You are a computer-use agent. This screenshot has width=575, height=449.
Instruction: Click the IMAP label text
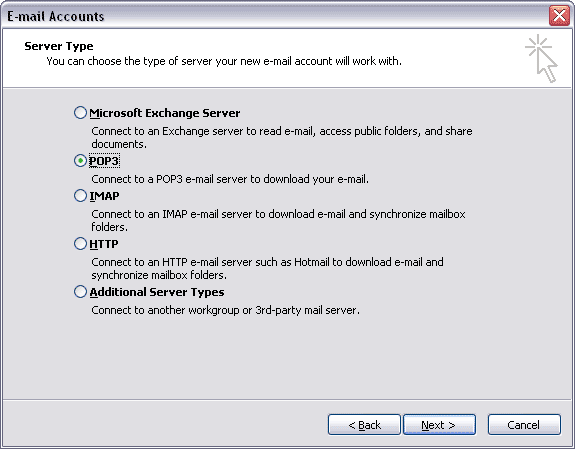click(105, 196)
